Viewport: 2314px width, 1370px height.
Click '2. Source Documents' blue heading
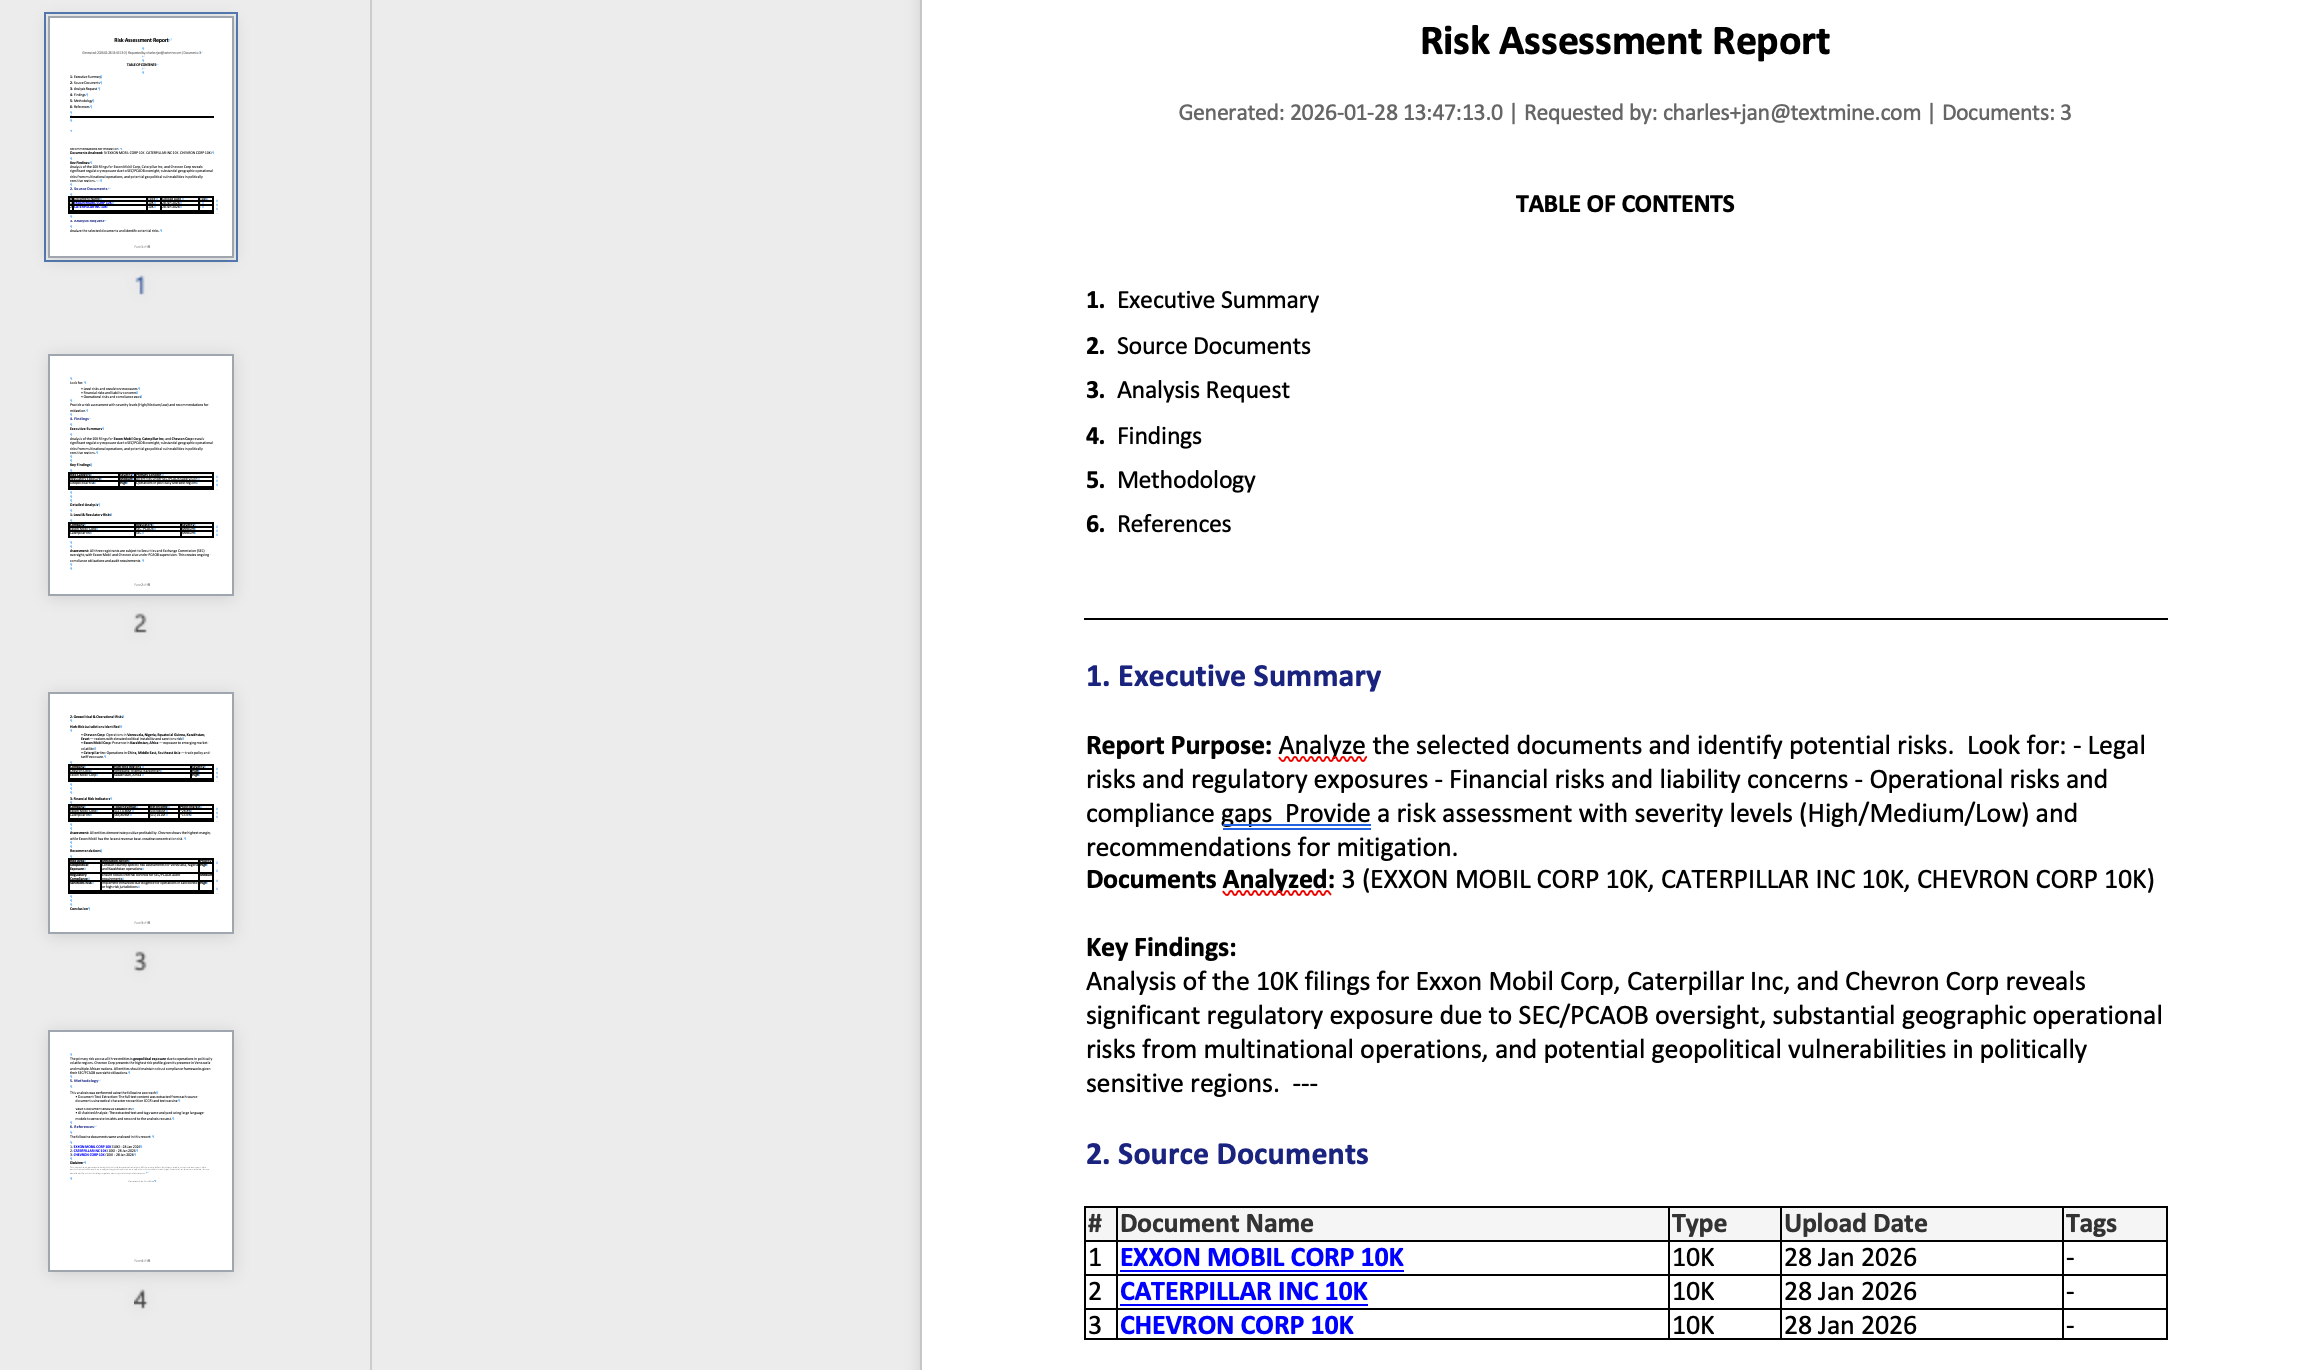tap(1227, 1154)
